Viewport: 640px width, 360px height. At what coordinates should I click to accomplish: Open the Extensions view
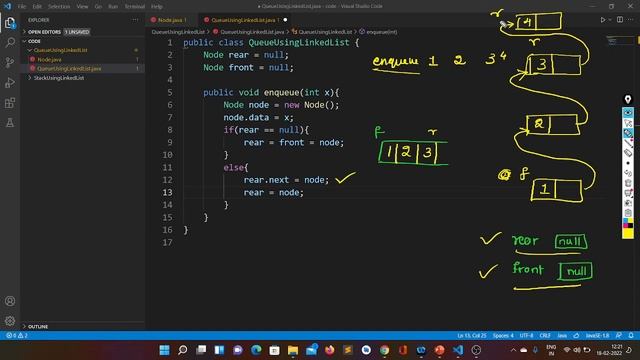pyautogui.click(x=10, y=102)
